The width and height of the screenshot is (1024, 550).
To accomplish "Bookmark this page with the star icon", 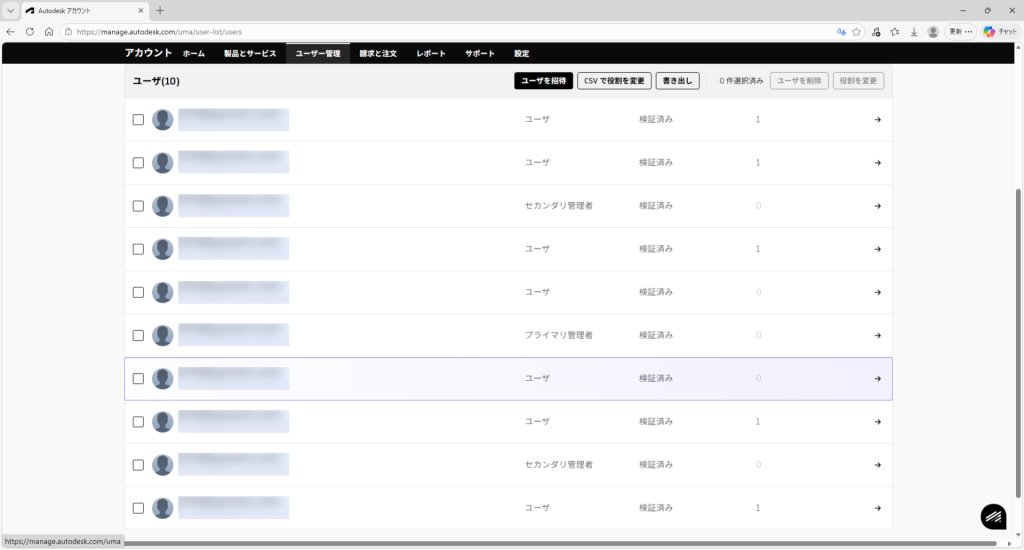I will pyautogui.click(x=857, y=31).
